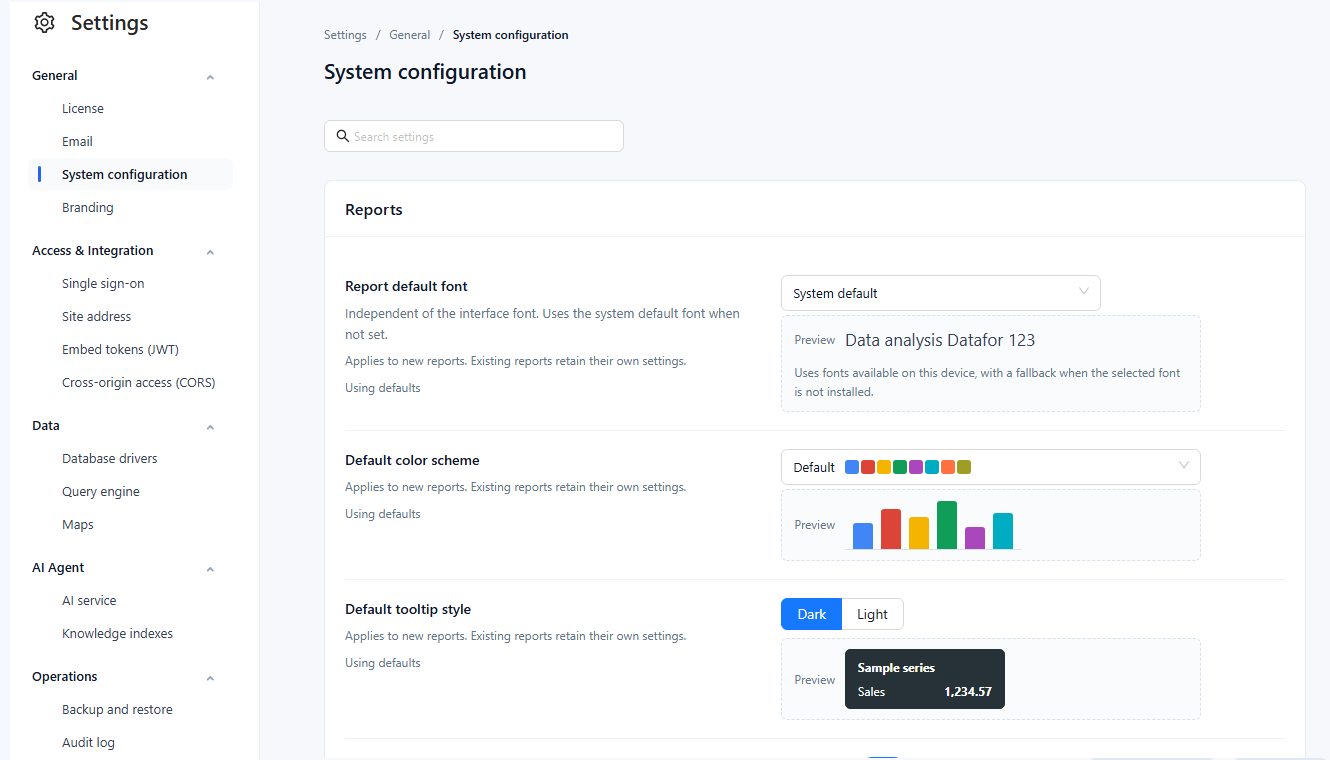1330x760 pixels.
Task: Select Dark tooltip style
Action: (812, 614)
